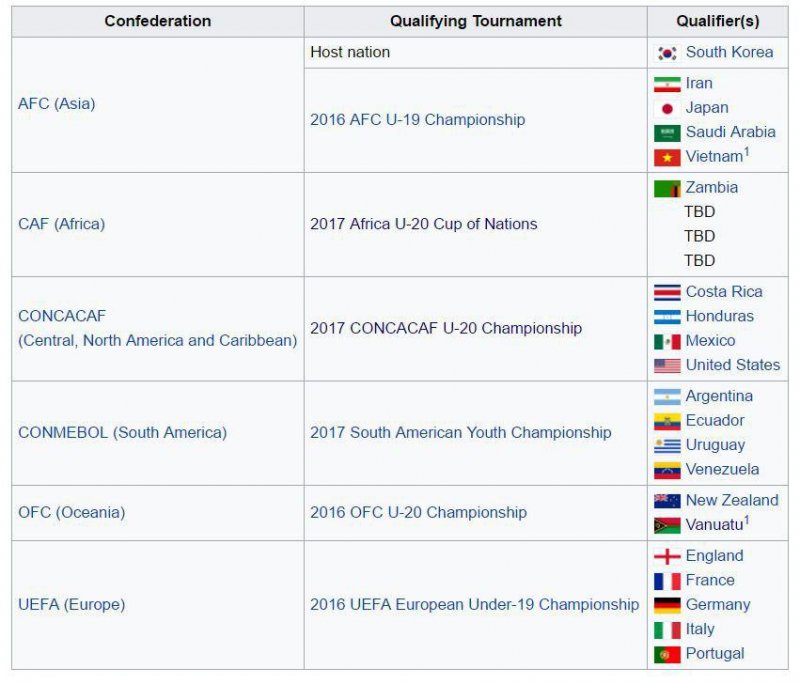Click the Portugal flag icon
This screenshot has height=684, width=800.
coord(667,654)
